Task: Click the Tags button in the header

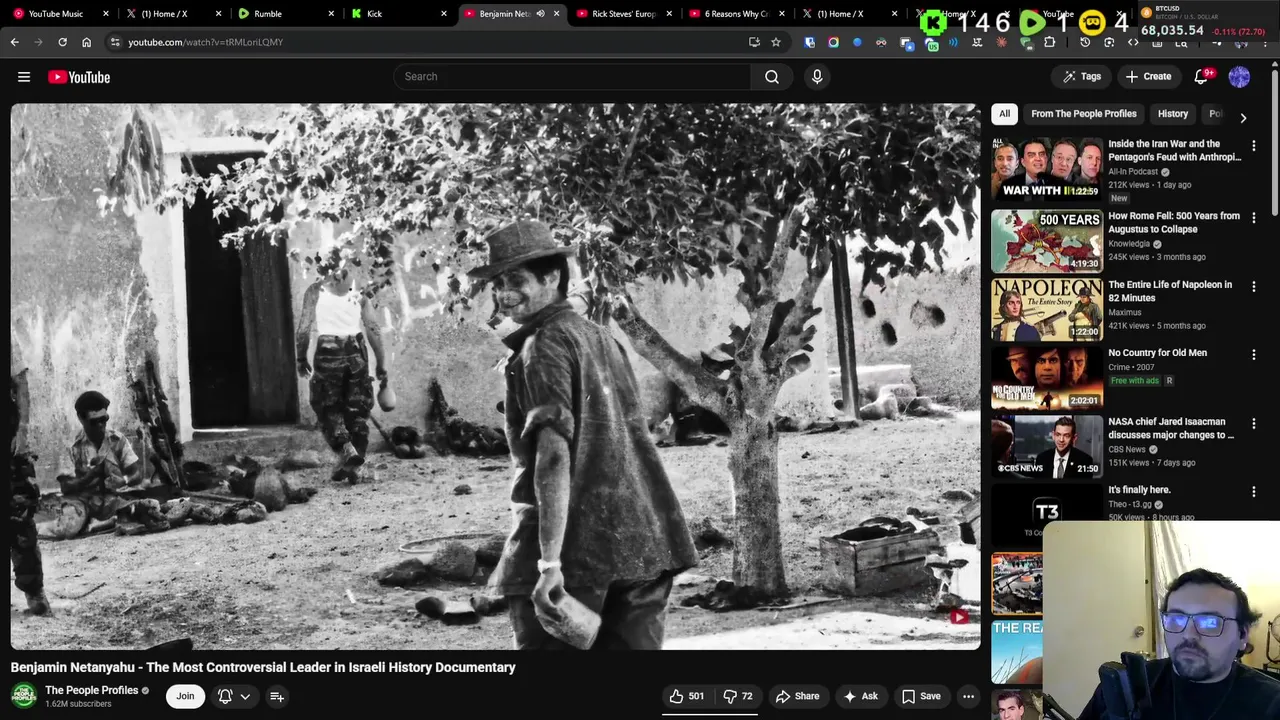Action: pos(1082,77)
